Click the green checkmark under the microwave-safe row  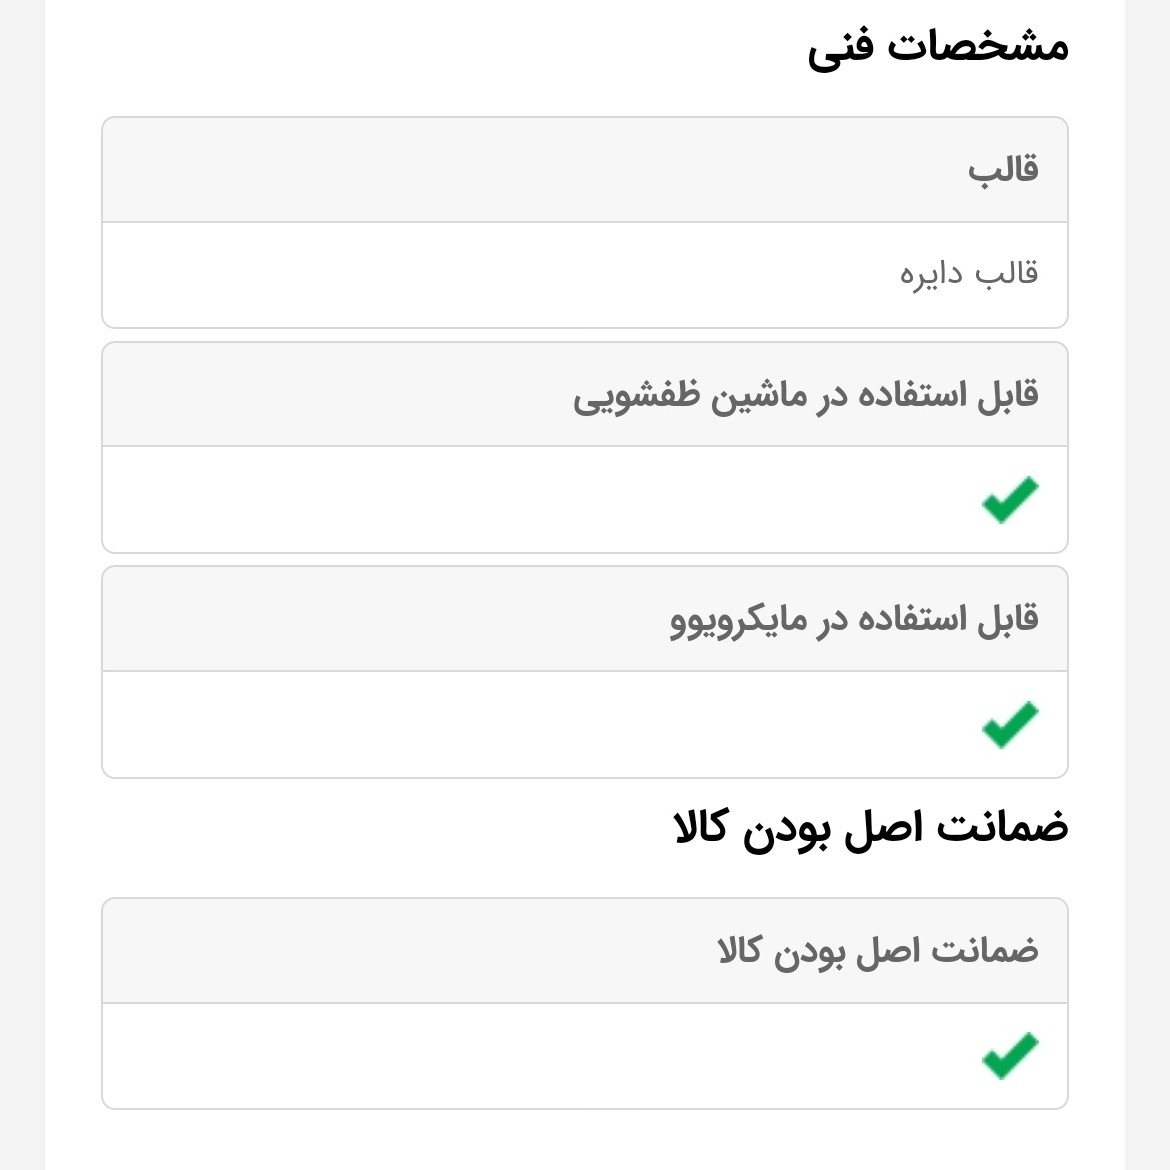1010,725
